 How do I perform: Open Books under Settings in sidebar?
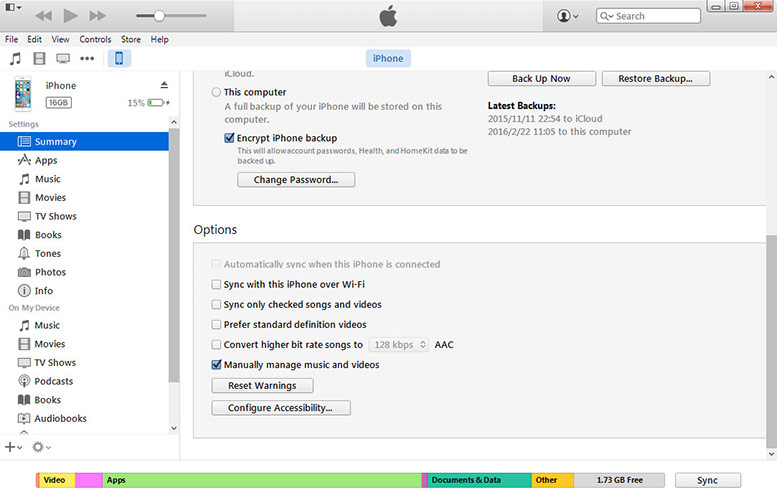tap(84, 235)
